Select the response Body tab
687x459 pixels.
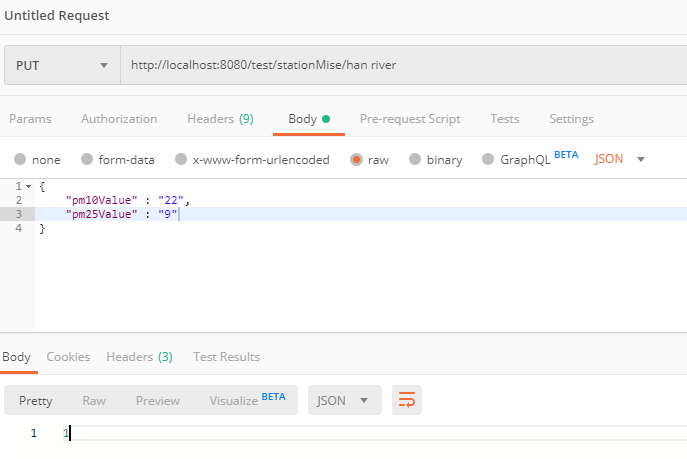pyautogui.click(x=16, y=357)
